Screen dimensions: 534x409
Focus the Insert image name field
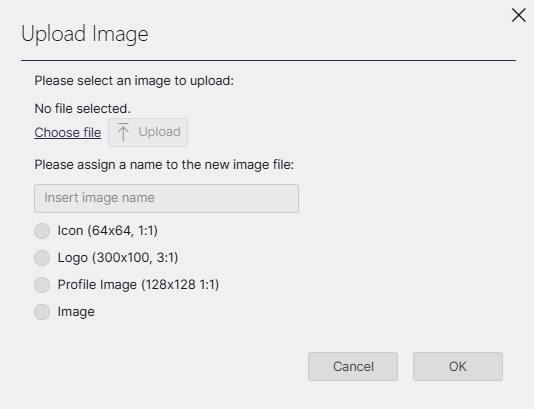tap(167, 199)
